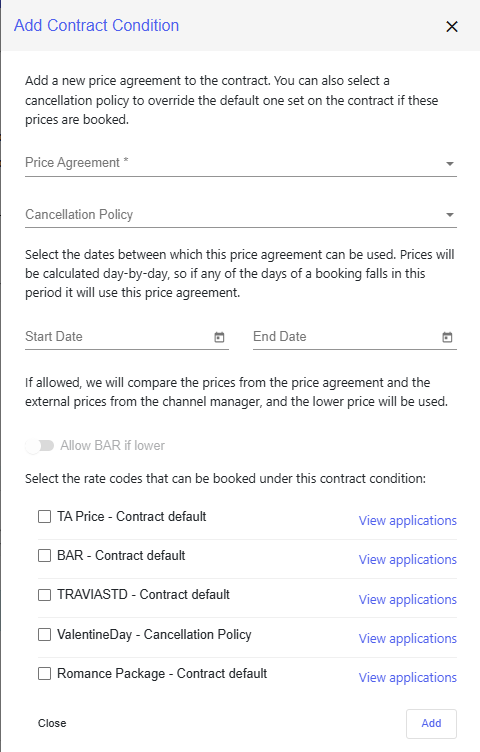Enable the Romance Package checkbox

point(45,674)
